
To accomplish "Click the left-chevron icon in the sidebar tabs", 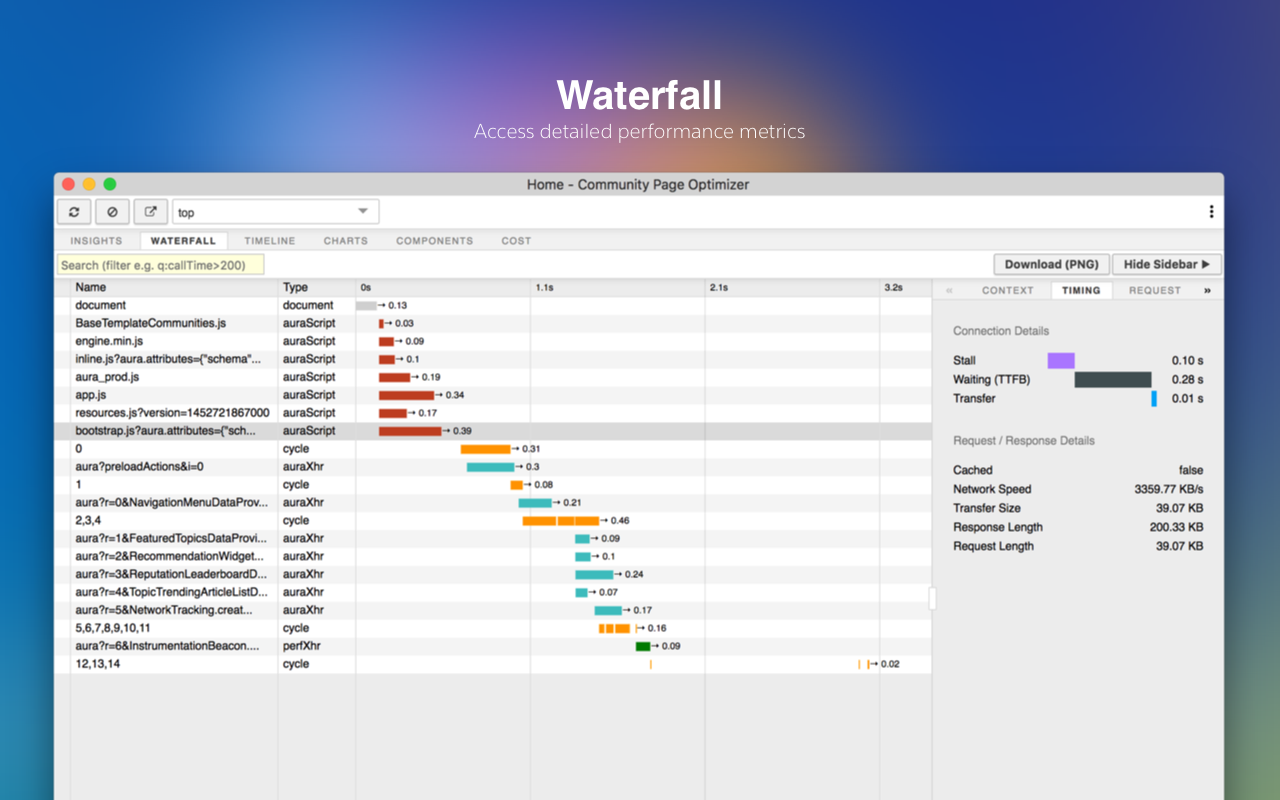I will [948, 290].
